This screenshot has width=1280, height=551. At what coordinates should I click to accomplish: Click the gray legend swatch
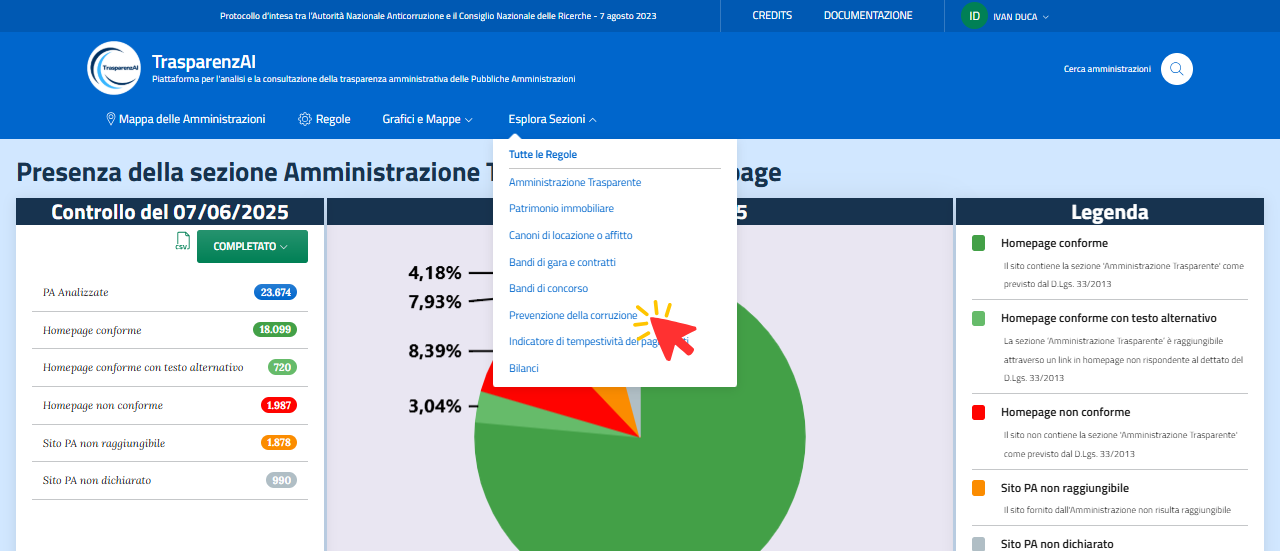click(x=979, y=544)
